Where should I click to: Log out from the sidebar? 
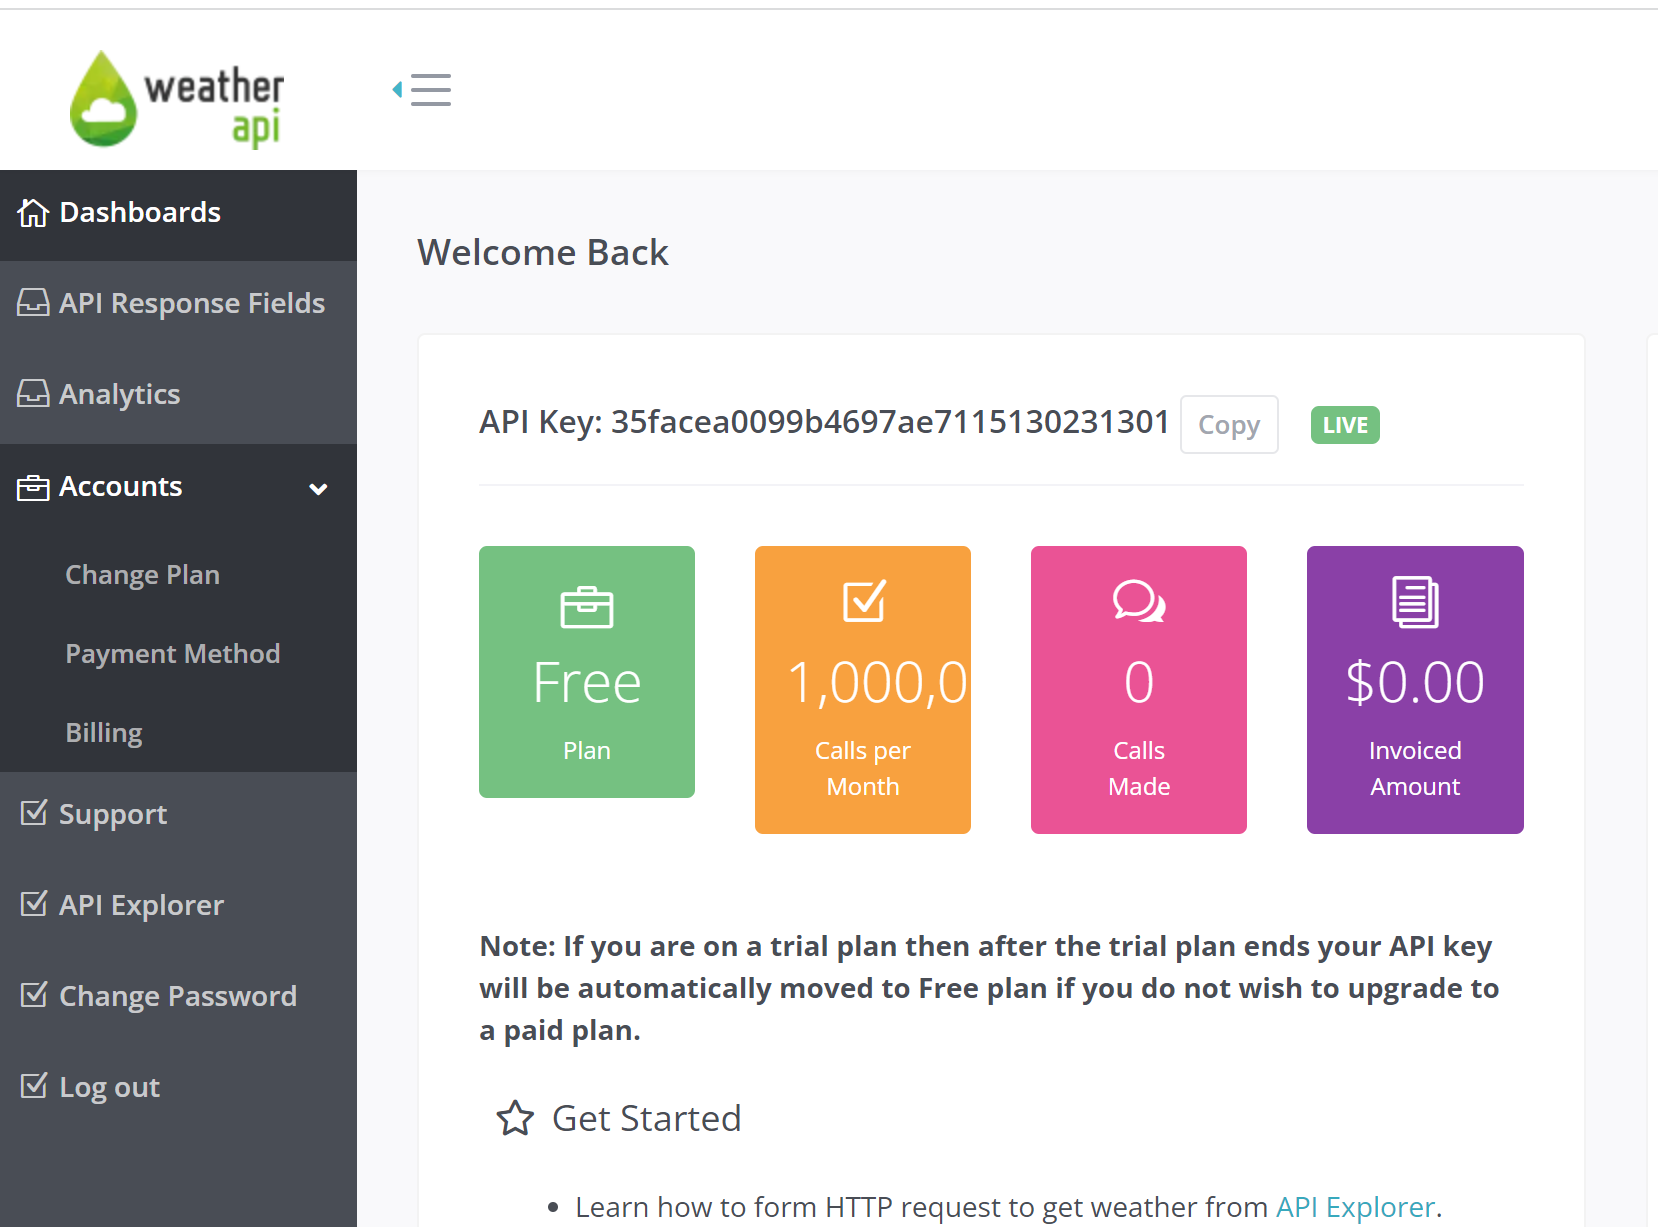coord(109,1087)
